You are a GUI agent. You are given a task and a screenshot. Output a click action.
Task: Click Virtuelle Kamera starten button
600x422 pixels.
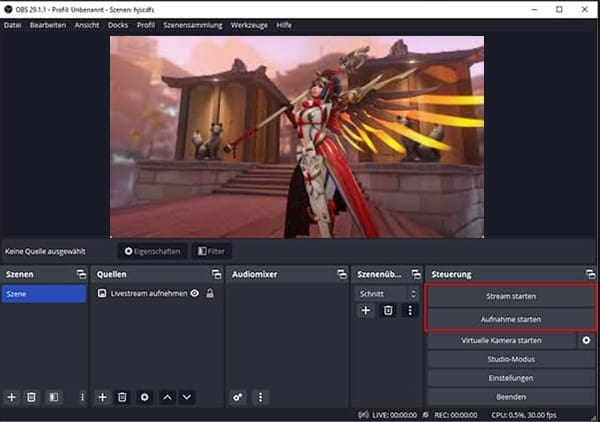pos(501,340)
